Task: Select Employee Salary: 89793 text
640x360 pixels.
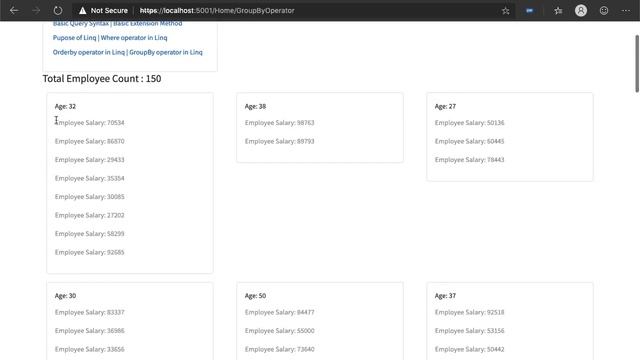Action: coord(280,141)
